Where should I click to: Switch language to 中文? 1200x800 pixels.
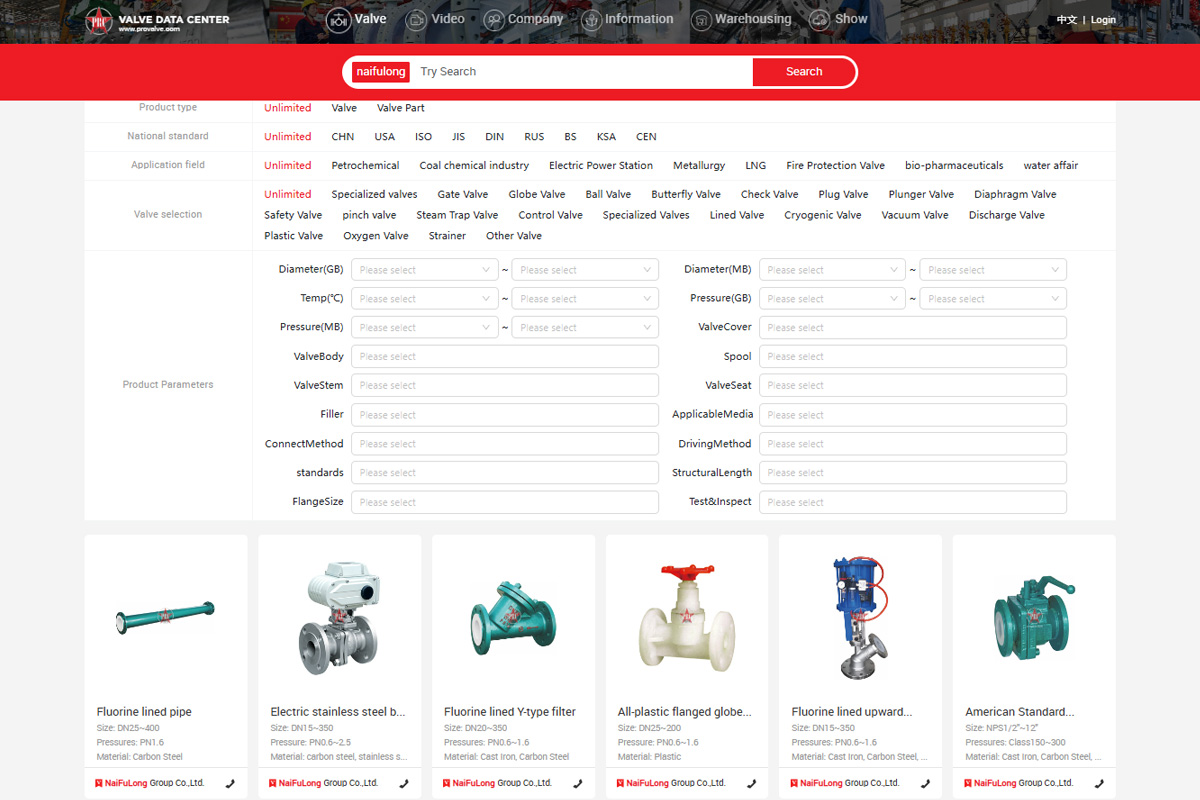coord(1067,20)
